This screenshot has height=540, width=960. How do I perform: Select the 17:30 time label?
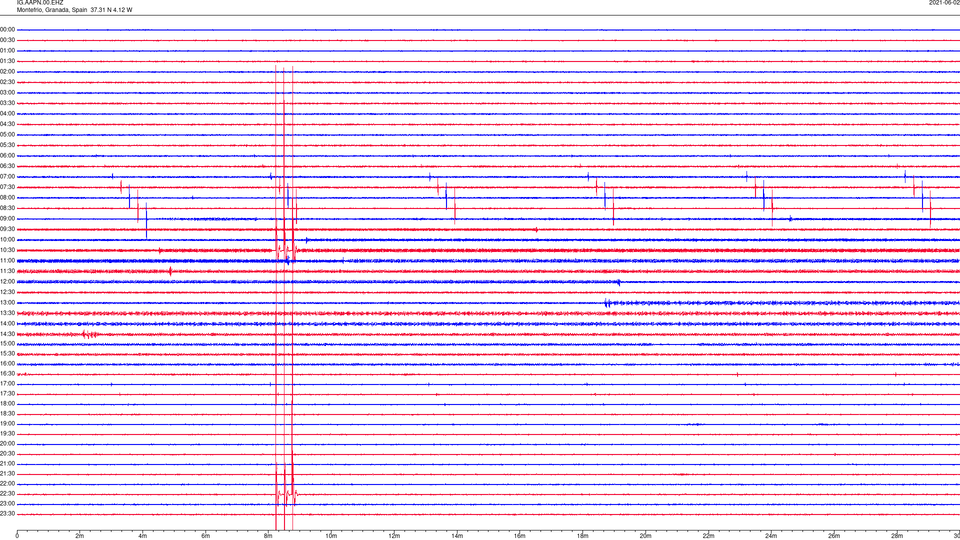pyautogui.click(x=7, y=394)
